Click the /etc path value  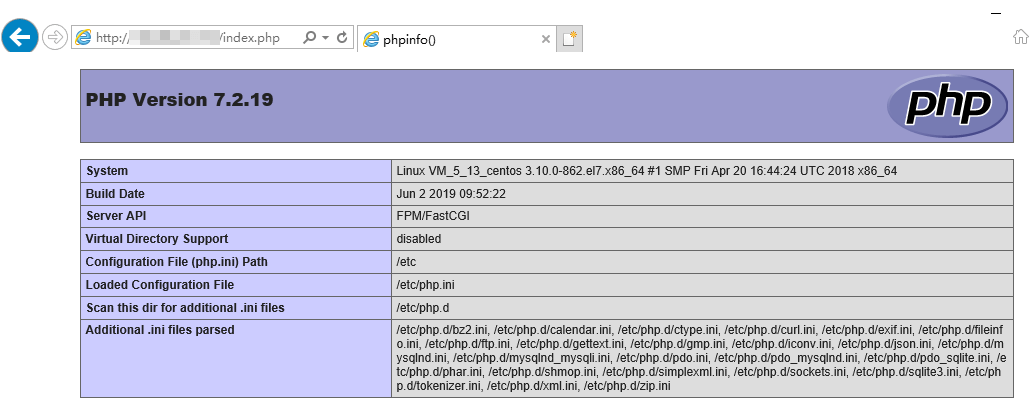(406, 262)
